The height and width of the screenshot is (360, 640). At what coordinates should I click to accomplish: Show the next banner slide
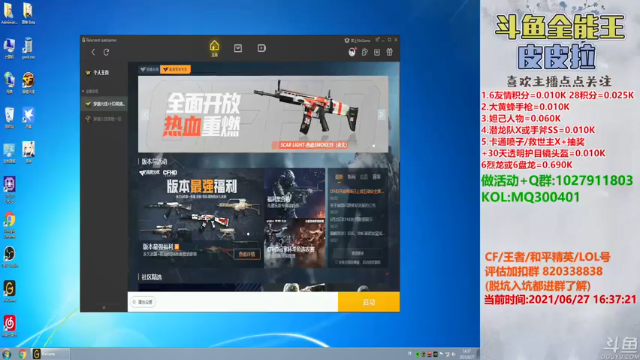381,115
